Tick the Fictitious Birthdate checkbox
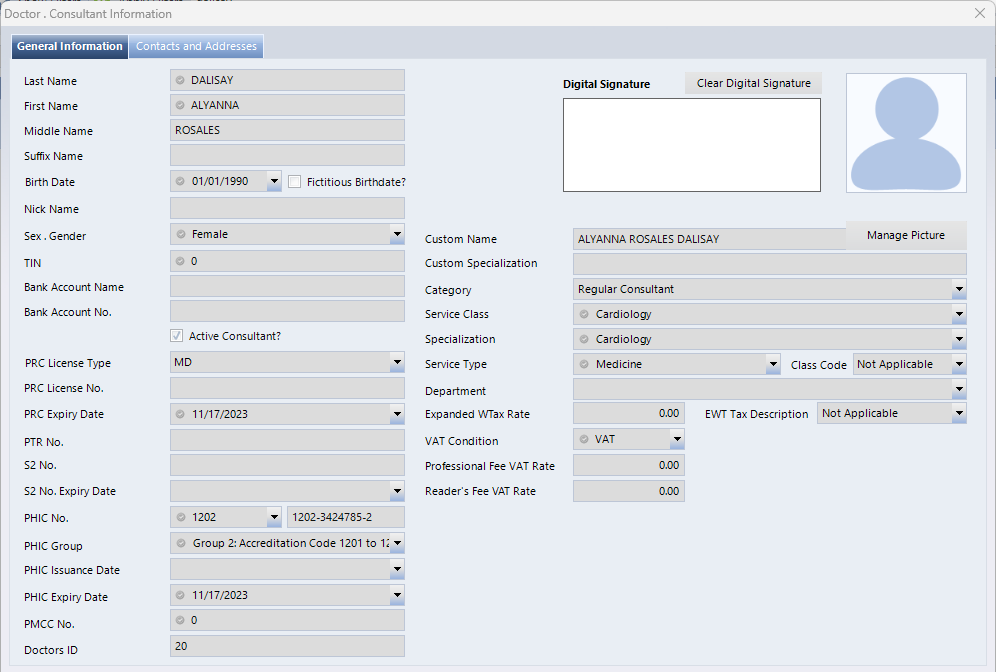 (x=295, y=182)
